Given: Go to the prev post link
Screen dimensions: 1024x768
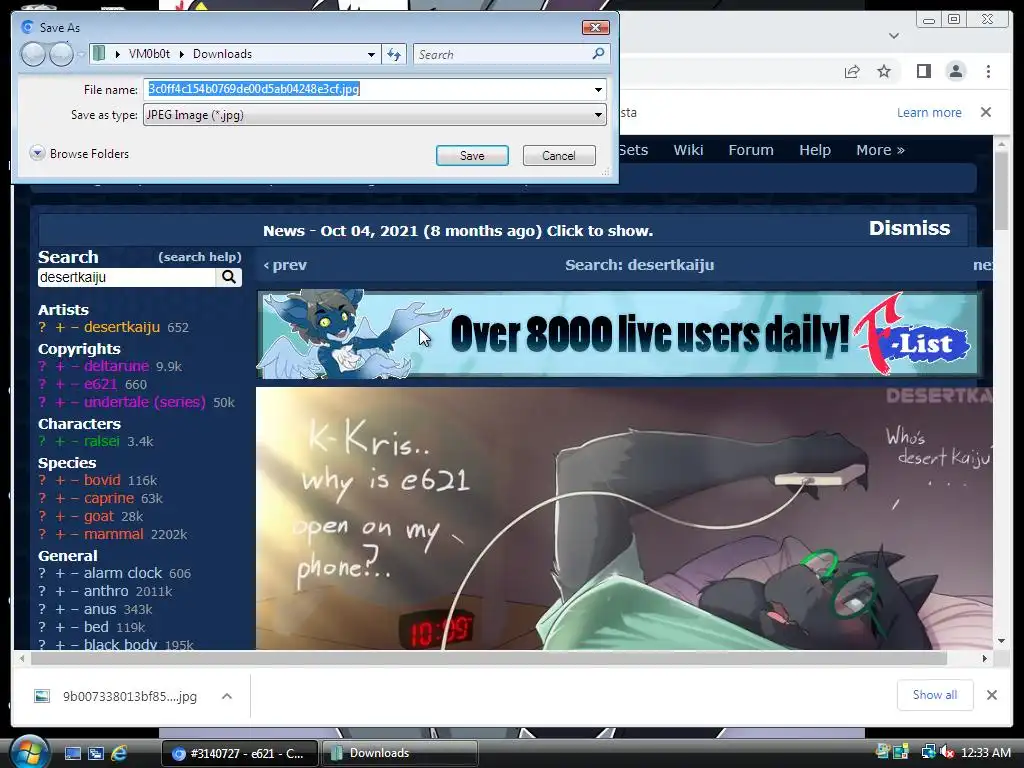Looking at the screenshot, I should click(x=285, y=265).
